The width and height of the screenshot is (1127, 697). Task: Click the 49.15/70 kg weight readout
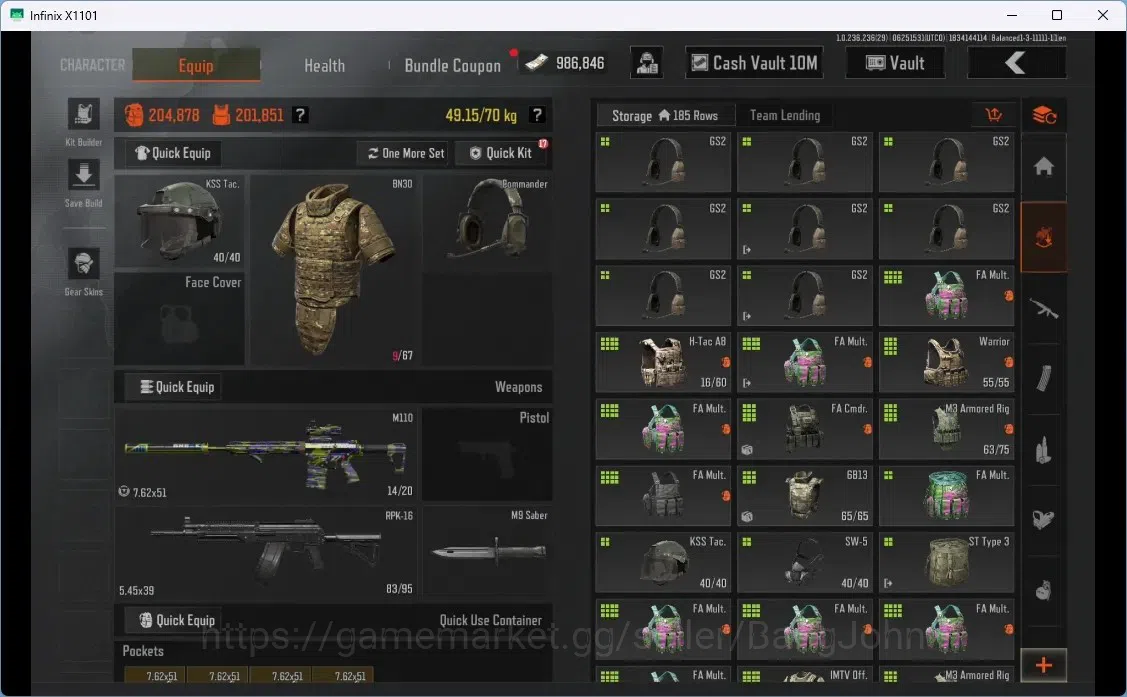point(481,115)
